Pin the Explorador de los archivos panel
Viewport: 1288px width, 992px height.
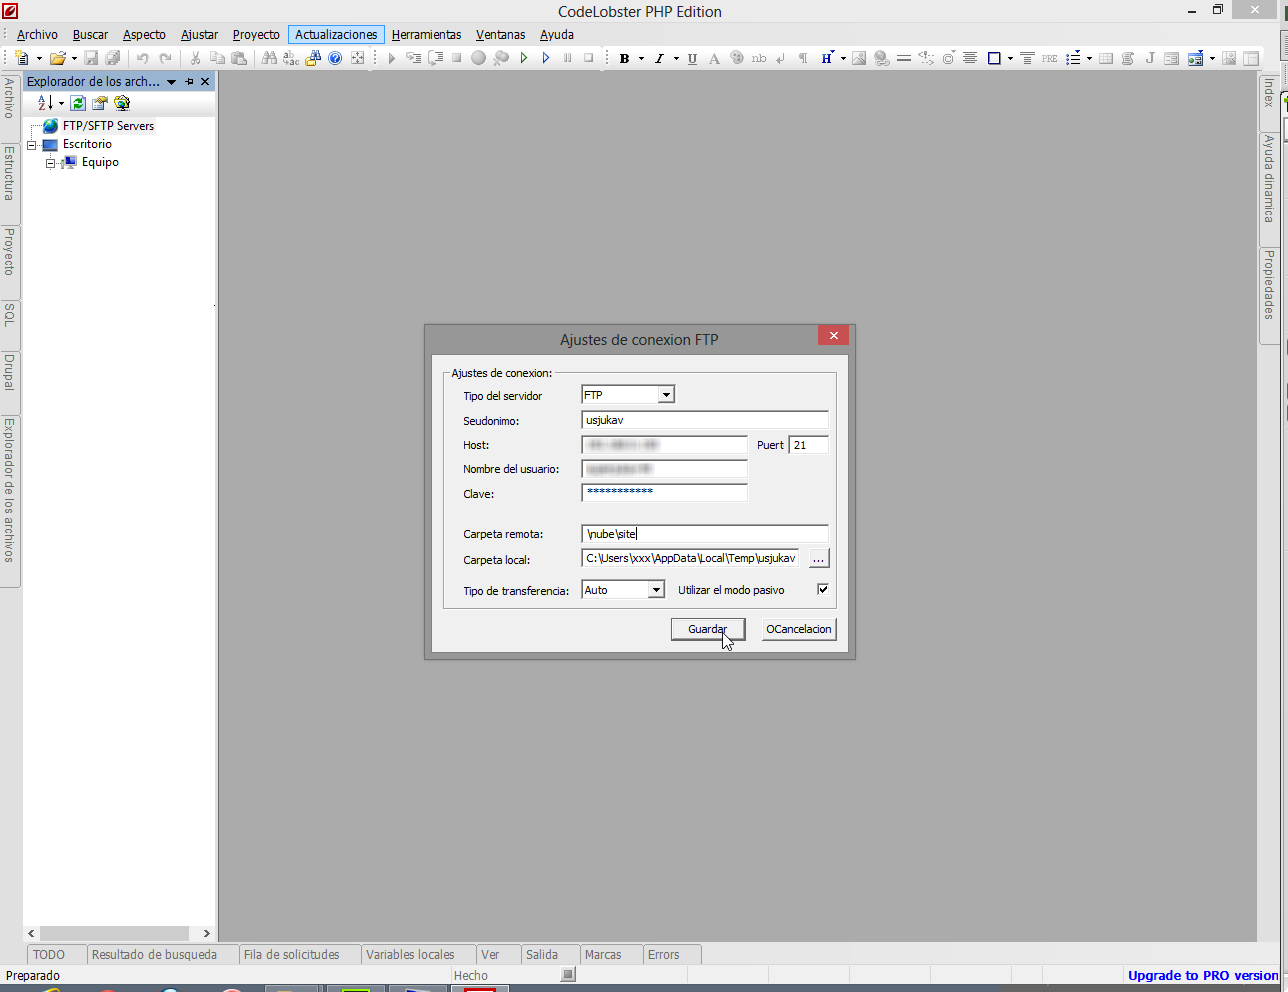click(189, 82)
